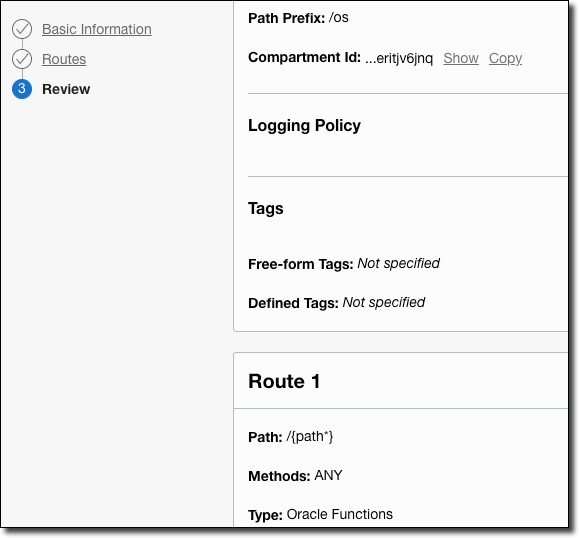Open the Basic Information step link
The width and height of the screenshot is (579, 538).
coord(97,29)
